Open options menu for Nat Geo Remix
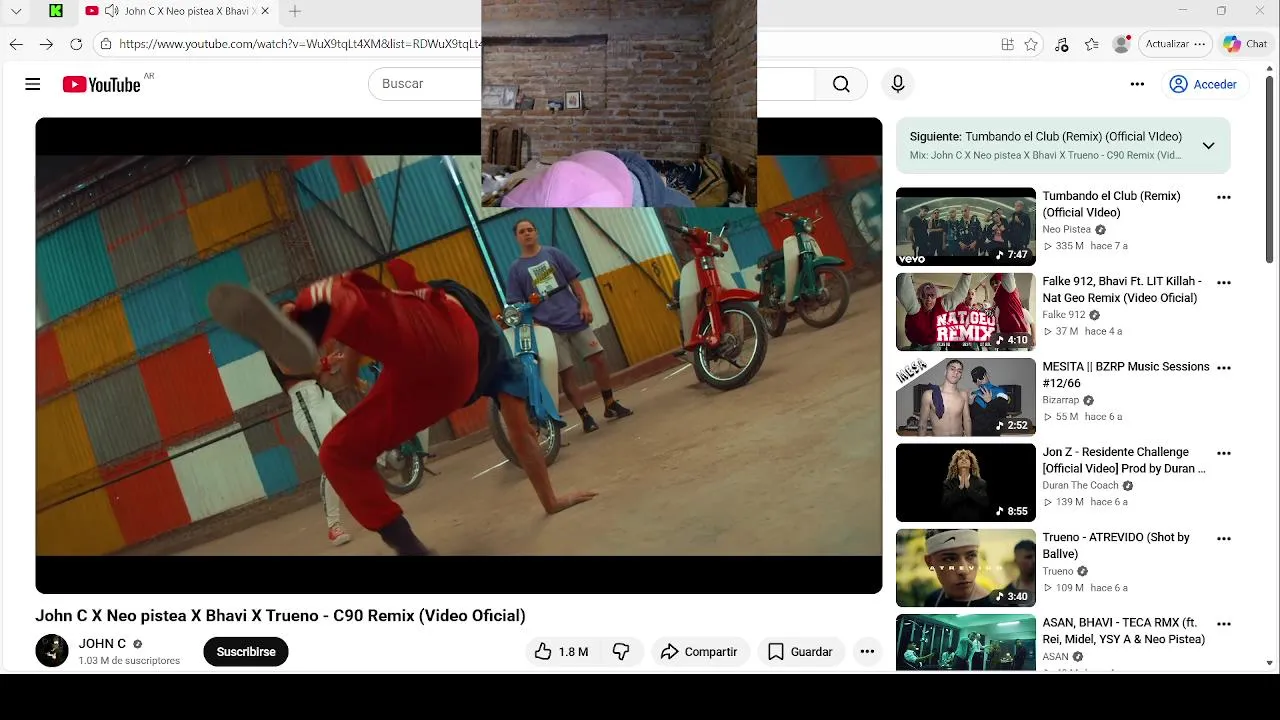The height and width of the screenshot is (720, 1280). 1223,283
